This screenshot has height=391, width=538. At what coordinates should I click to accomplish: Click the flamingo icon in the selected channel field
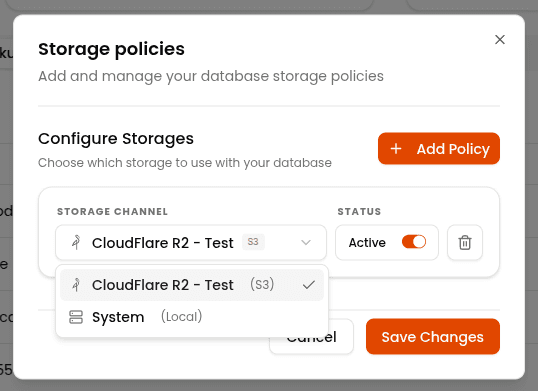click(x=76, y=242)
